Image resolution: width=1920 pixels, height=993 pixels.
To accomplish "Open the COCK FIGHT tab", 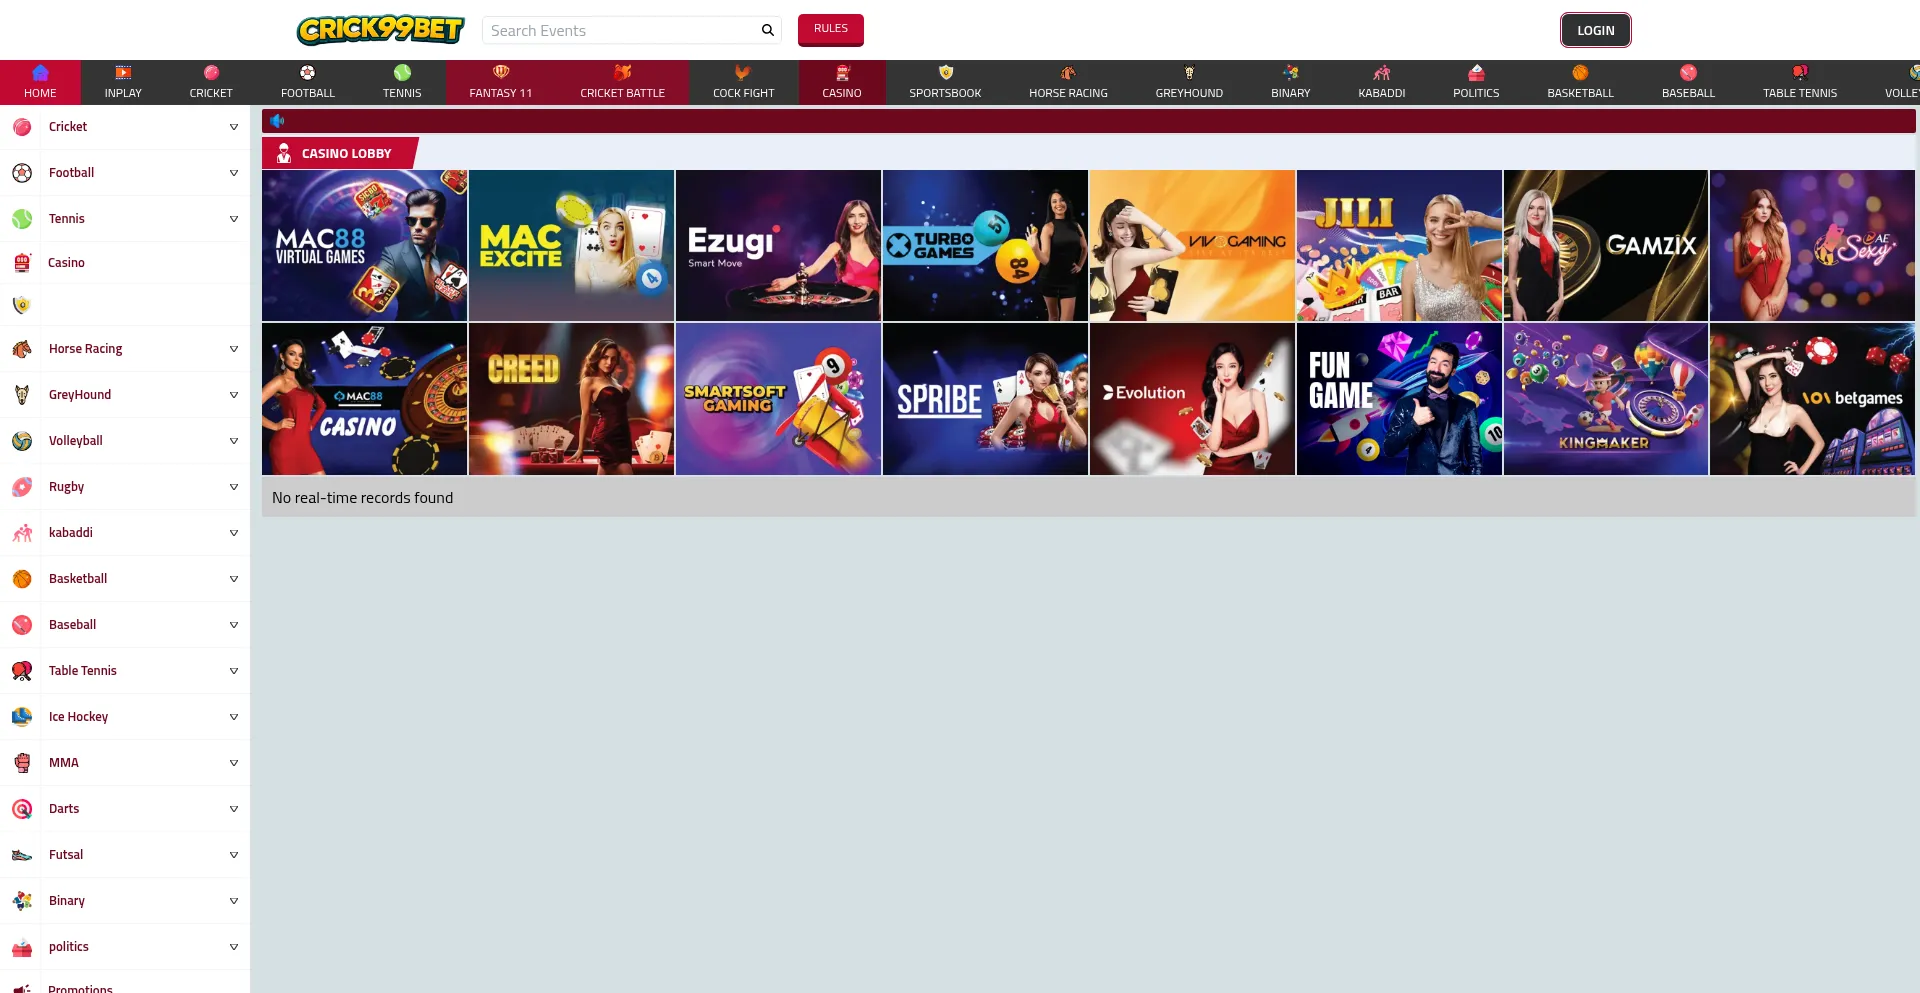I will (x=743, y=82).
